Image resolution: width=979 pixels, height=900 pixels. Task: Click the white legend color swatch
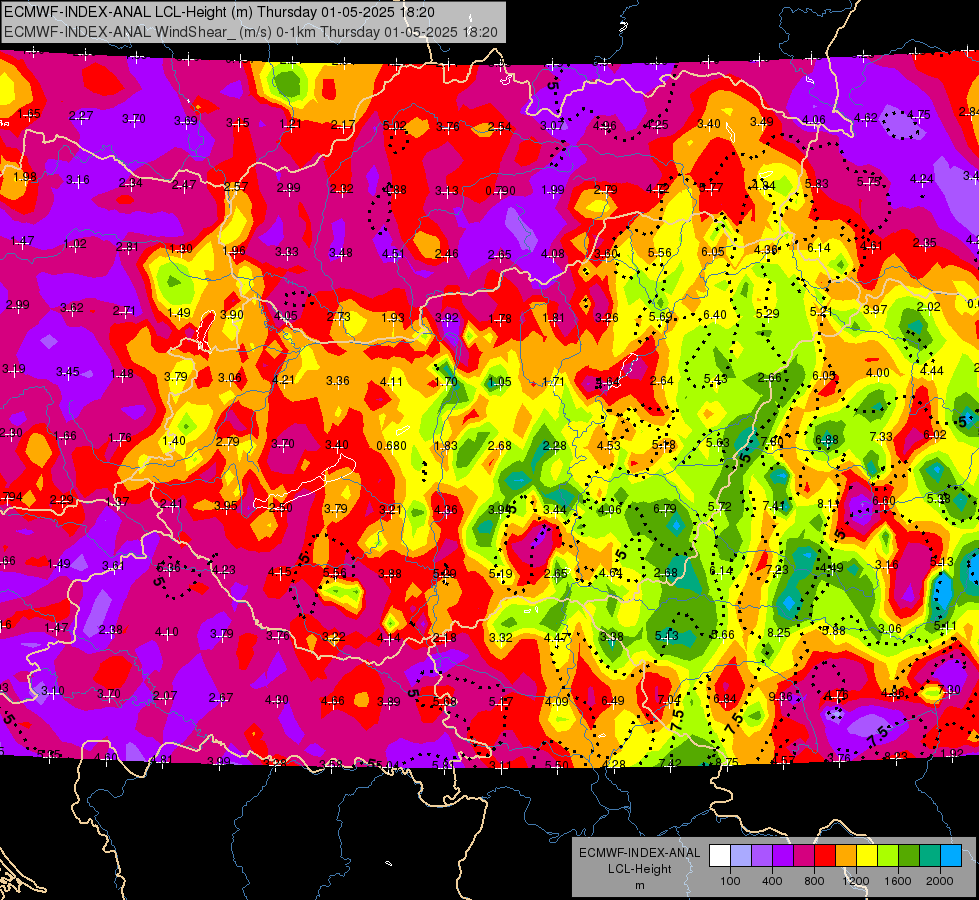click(720, 856)
